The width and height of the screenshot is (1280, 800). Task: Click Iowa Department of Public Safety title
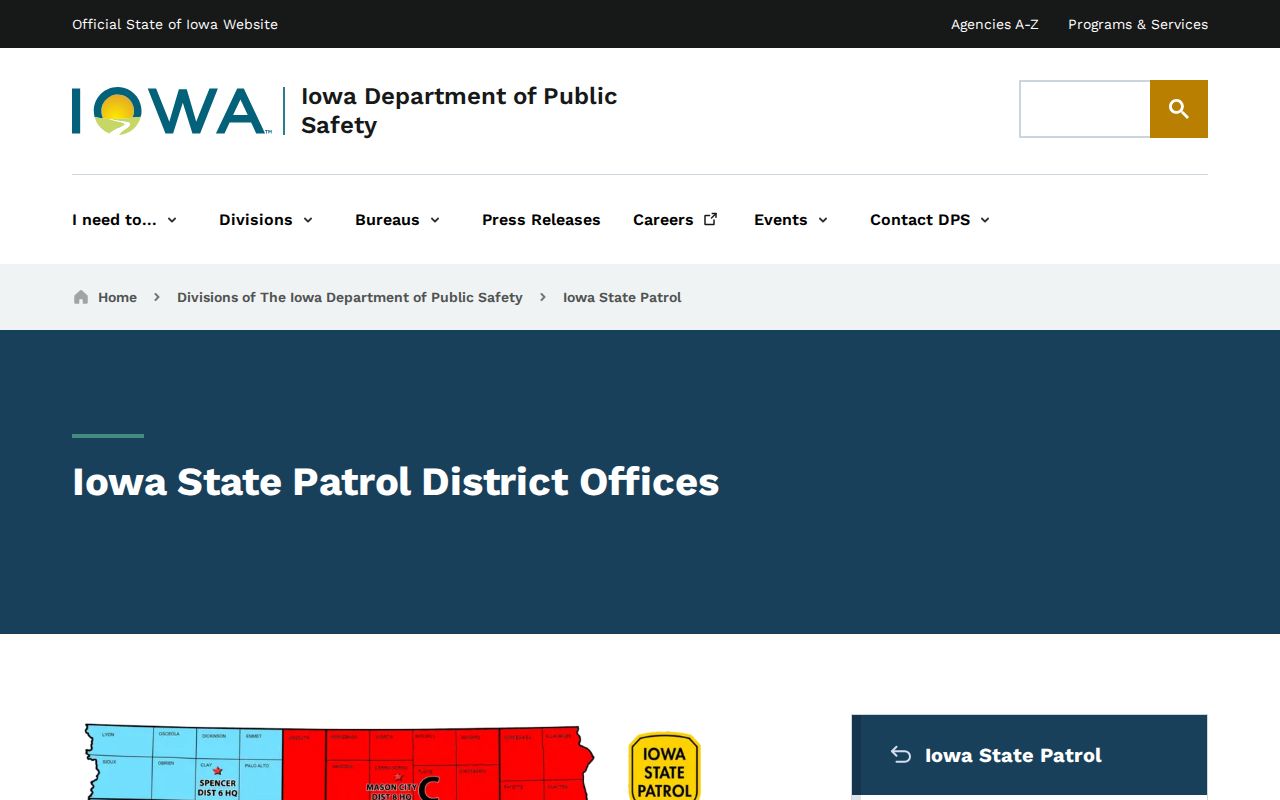pos(459,110)
